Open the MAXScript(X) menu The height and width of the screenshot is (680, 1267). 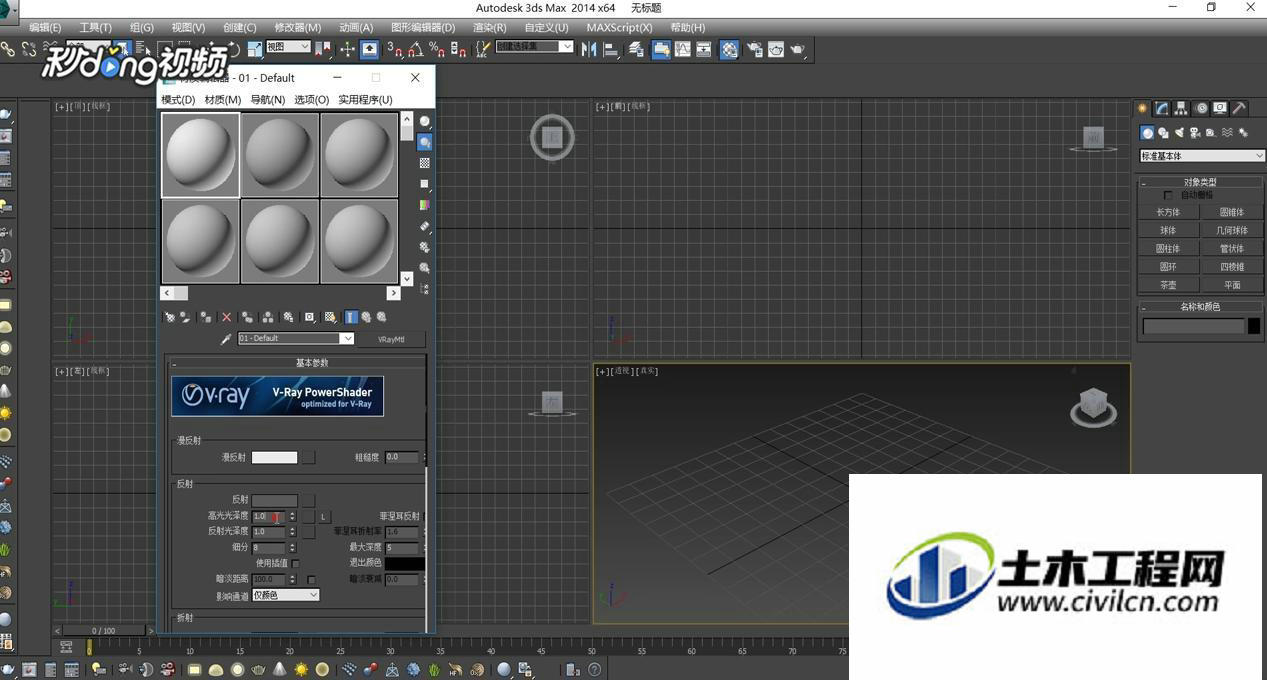[619, 28]
